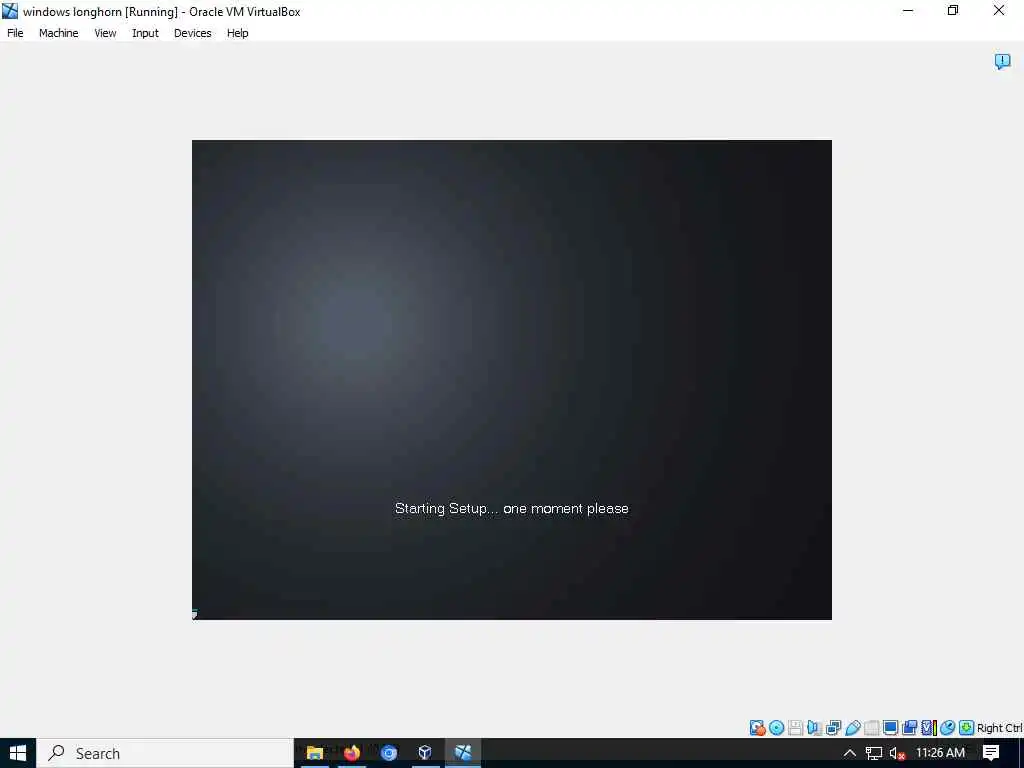Open the Help menu
The height and width of the screenshot is (768, 1024).
237,33
